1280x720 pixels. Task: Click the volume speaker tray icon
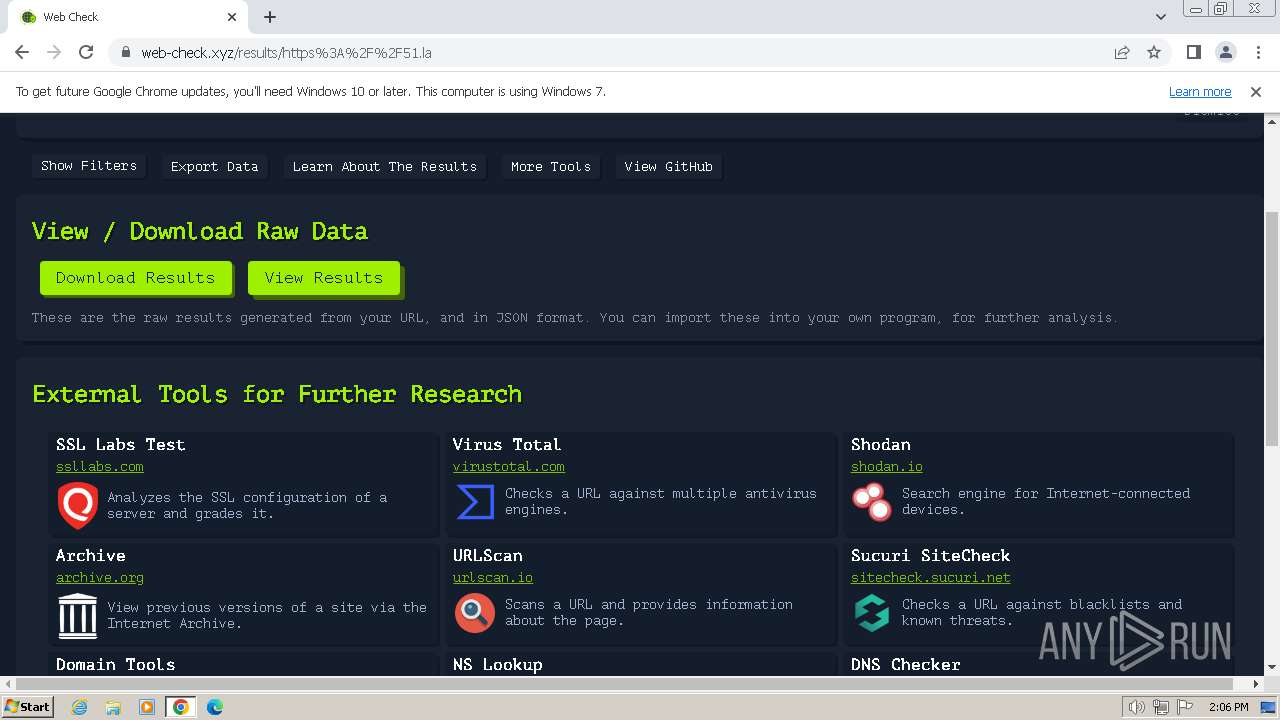(1136, 707)
